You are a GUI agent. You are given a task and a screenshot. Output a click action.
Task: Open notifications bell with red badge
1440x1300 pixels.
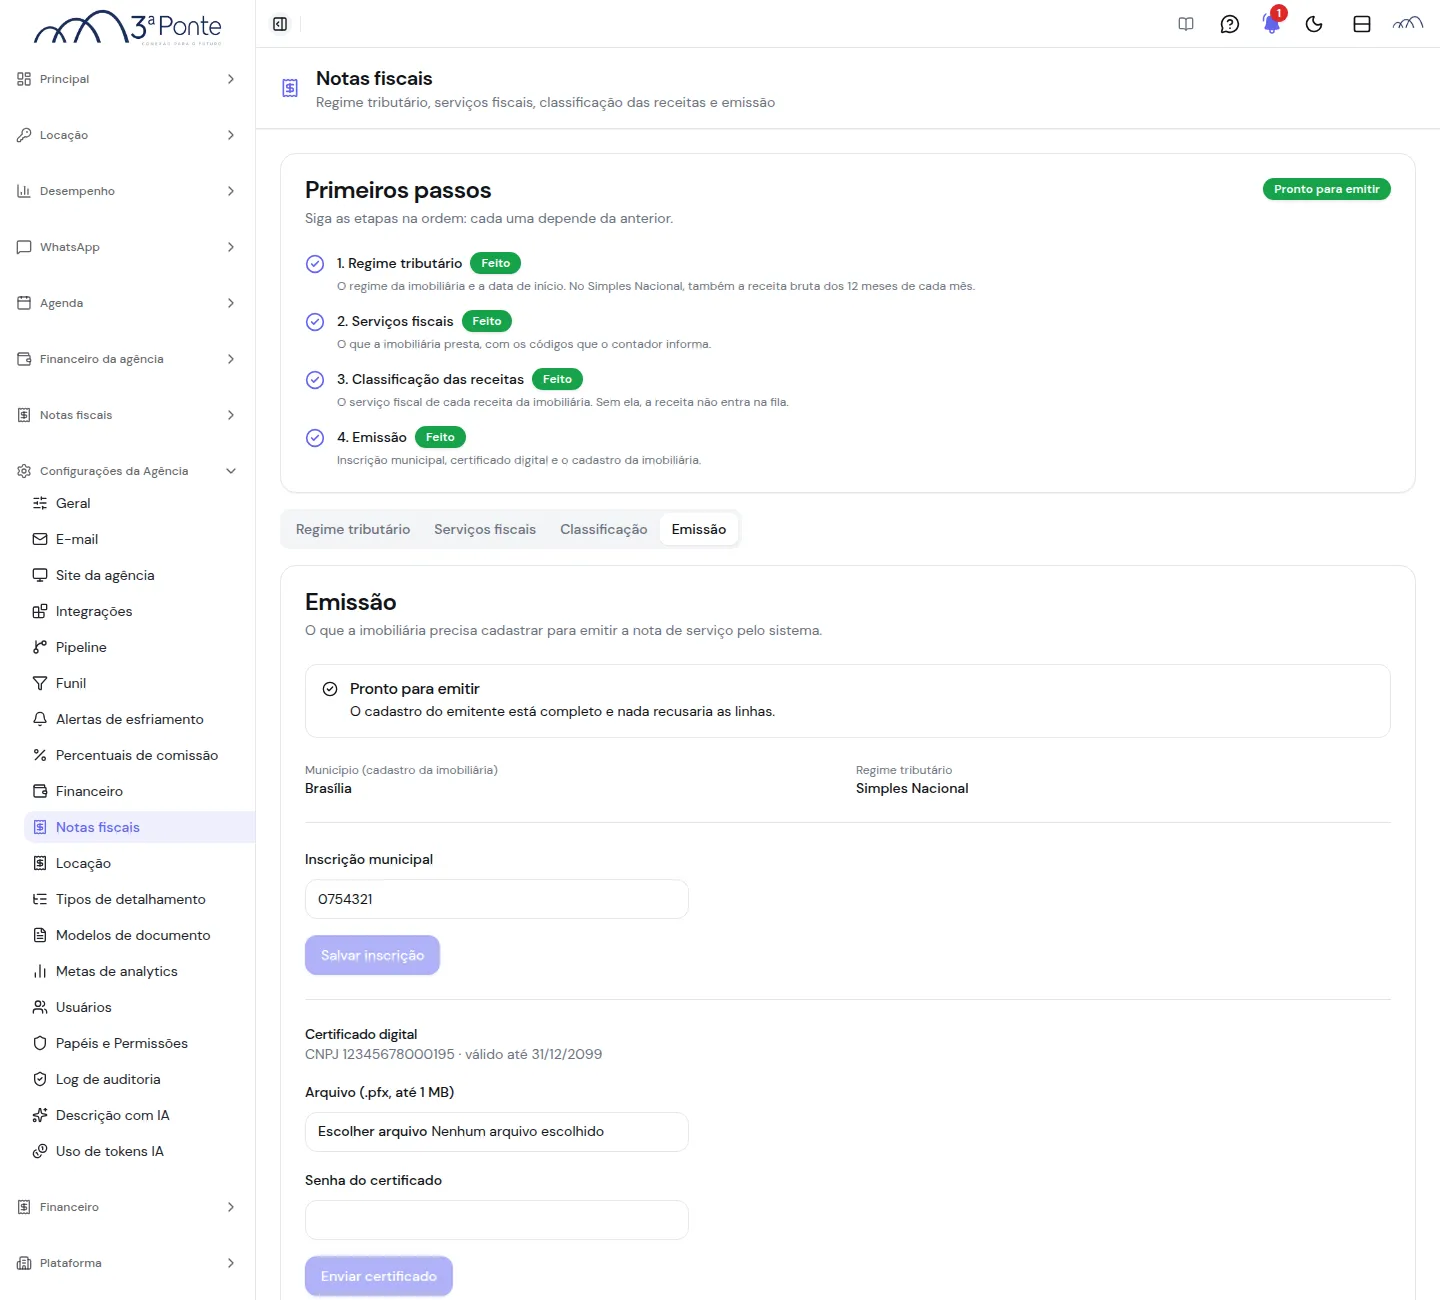[1272, 22]
